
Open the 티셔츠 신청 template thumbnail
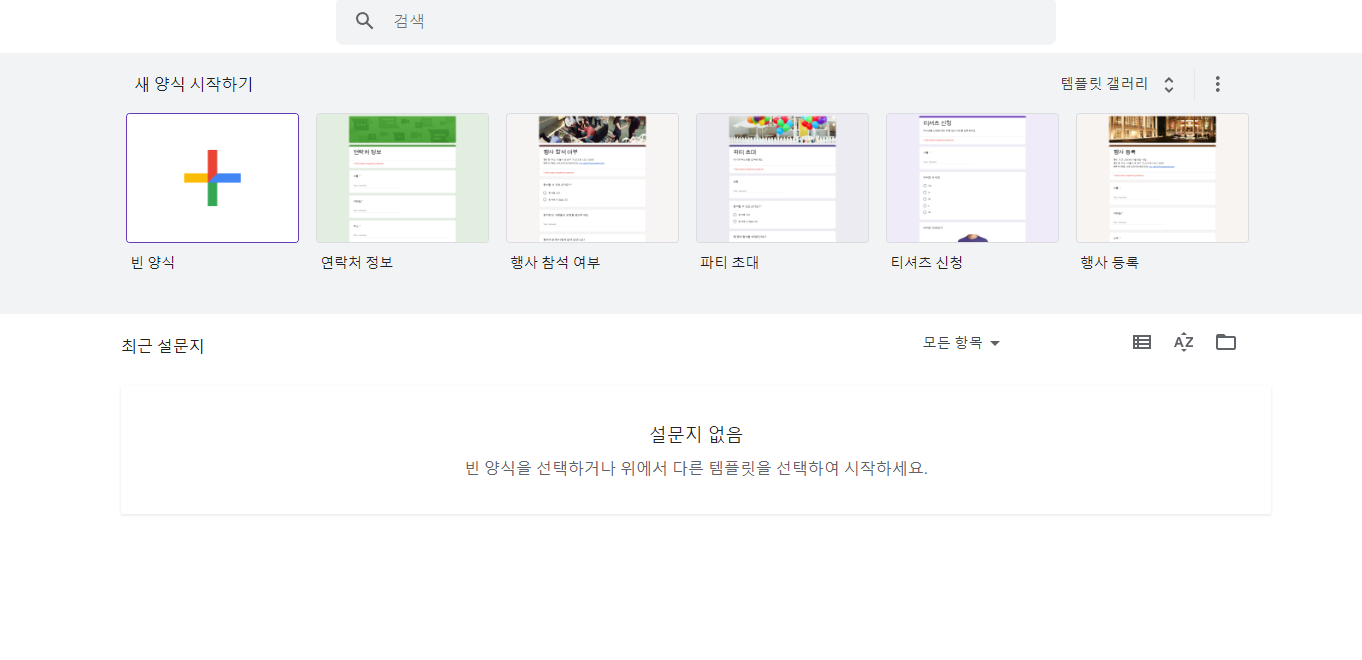coord(972,178)
